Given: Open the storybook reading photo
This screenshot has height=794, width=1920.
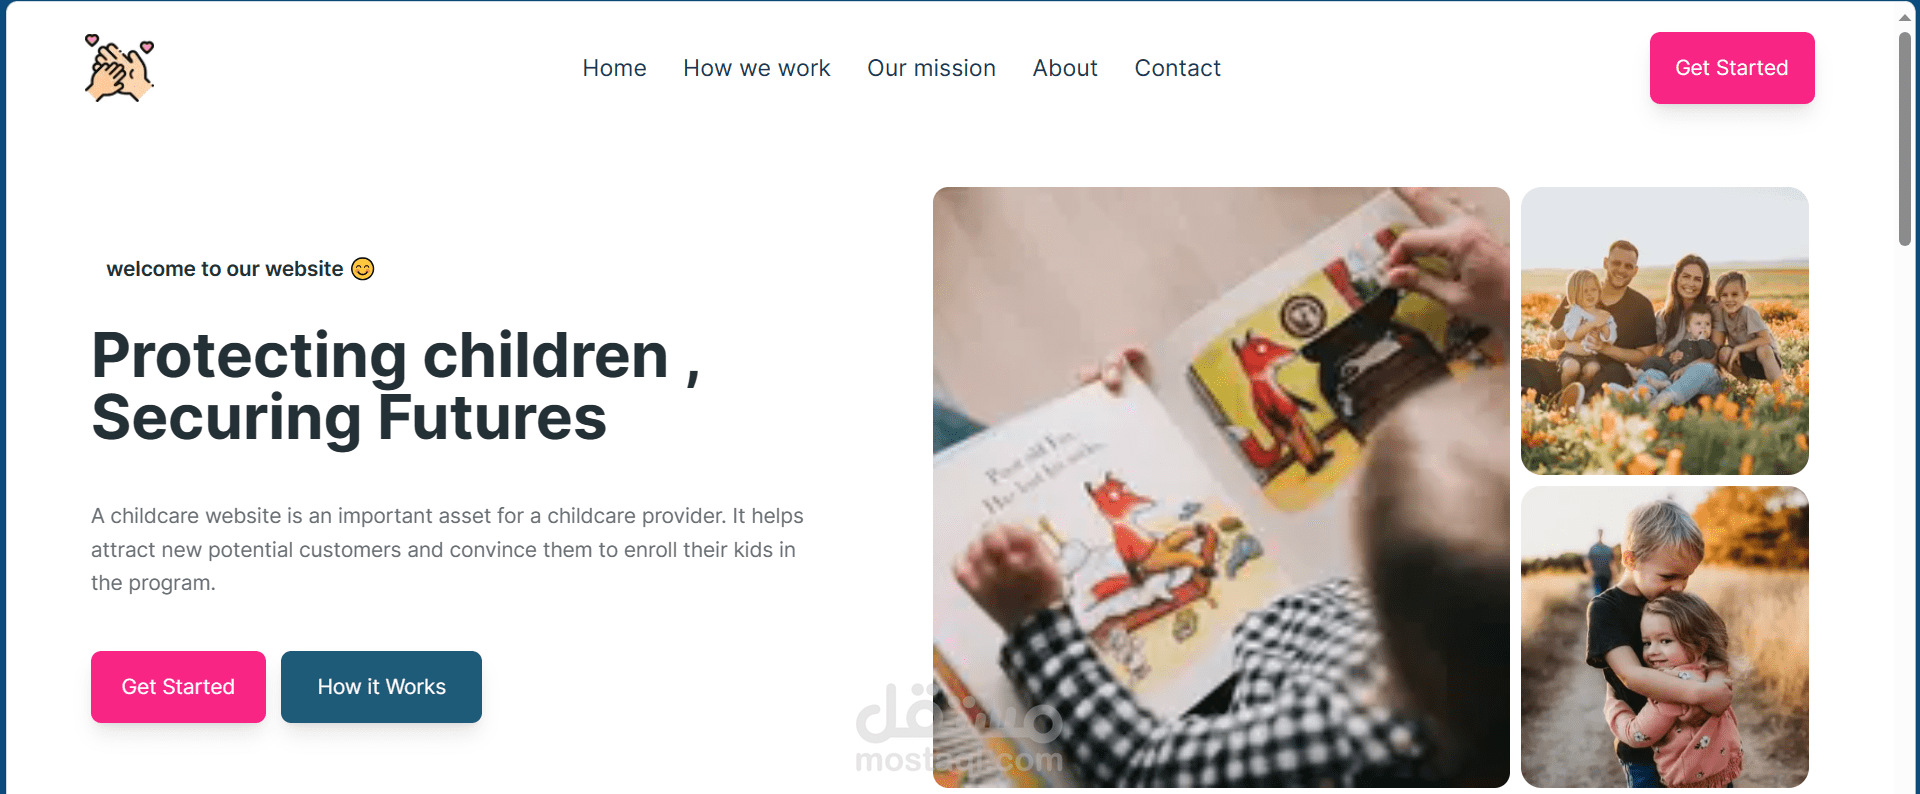Looking at the screenshot, I should tap(1221, 487).
